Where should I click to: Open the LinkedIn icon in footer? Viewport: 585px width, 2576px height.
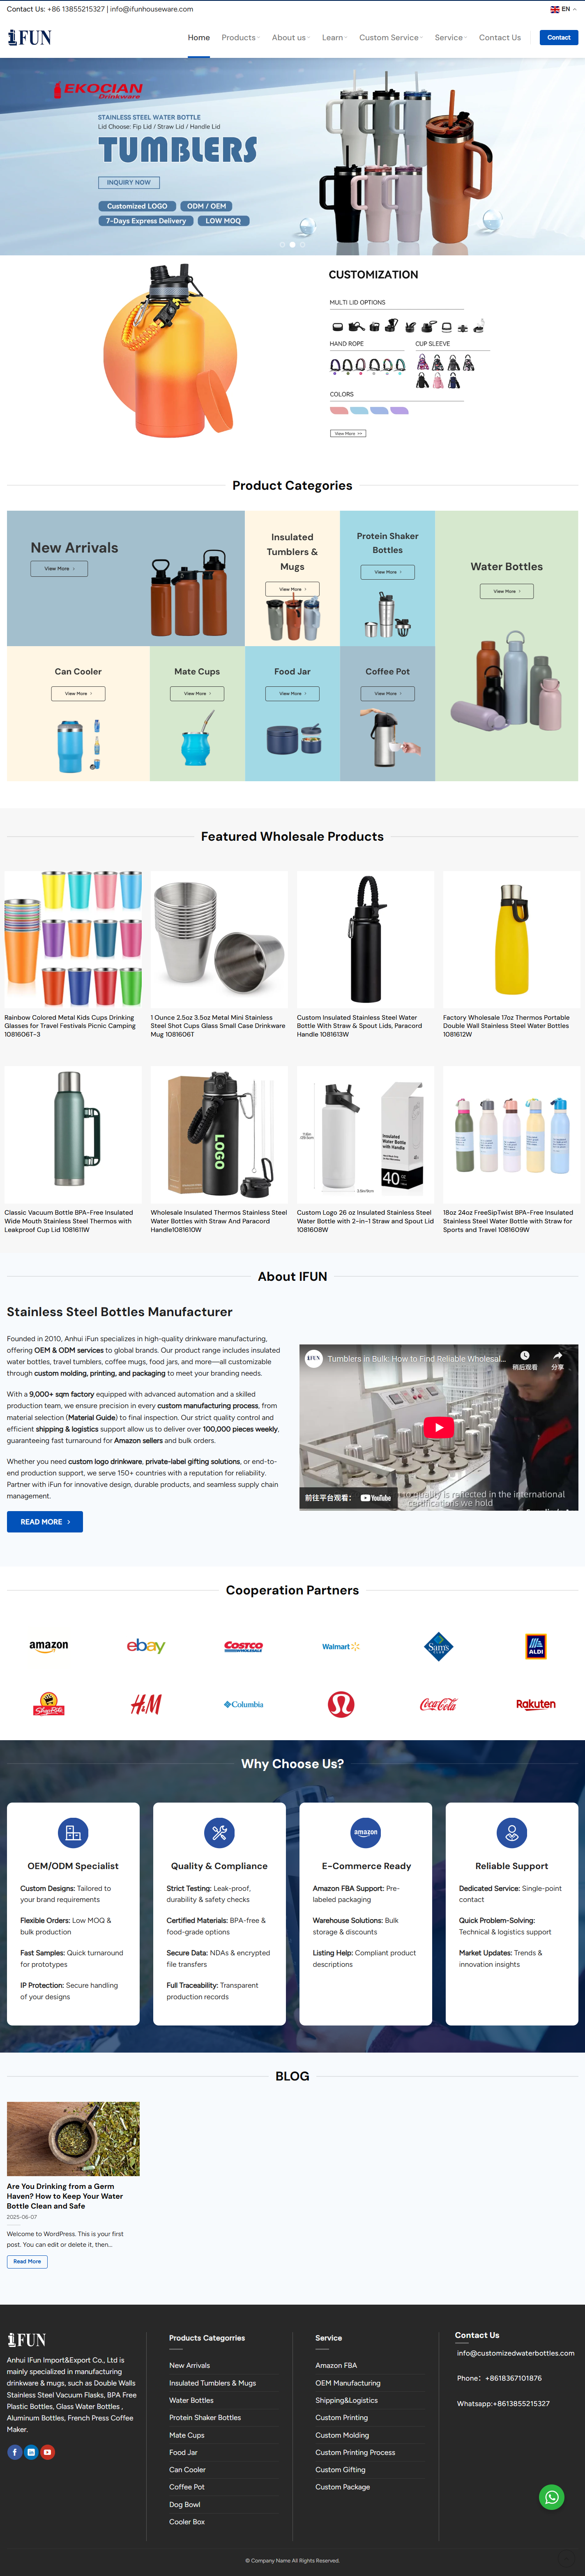31,2452
